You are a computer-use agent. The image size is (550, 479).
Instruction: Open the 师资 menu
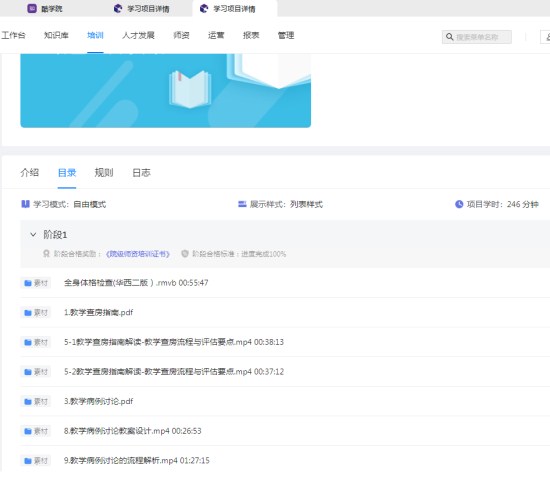click(x=181, y=35)
